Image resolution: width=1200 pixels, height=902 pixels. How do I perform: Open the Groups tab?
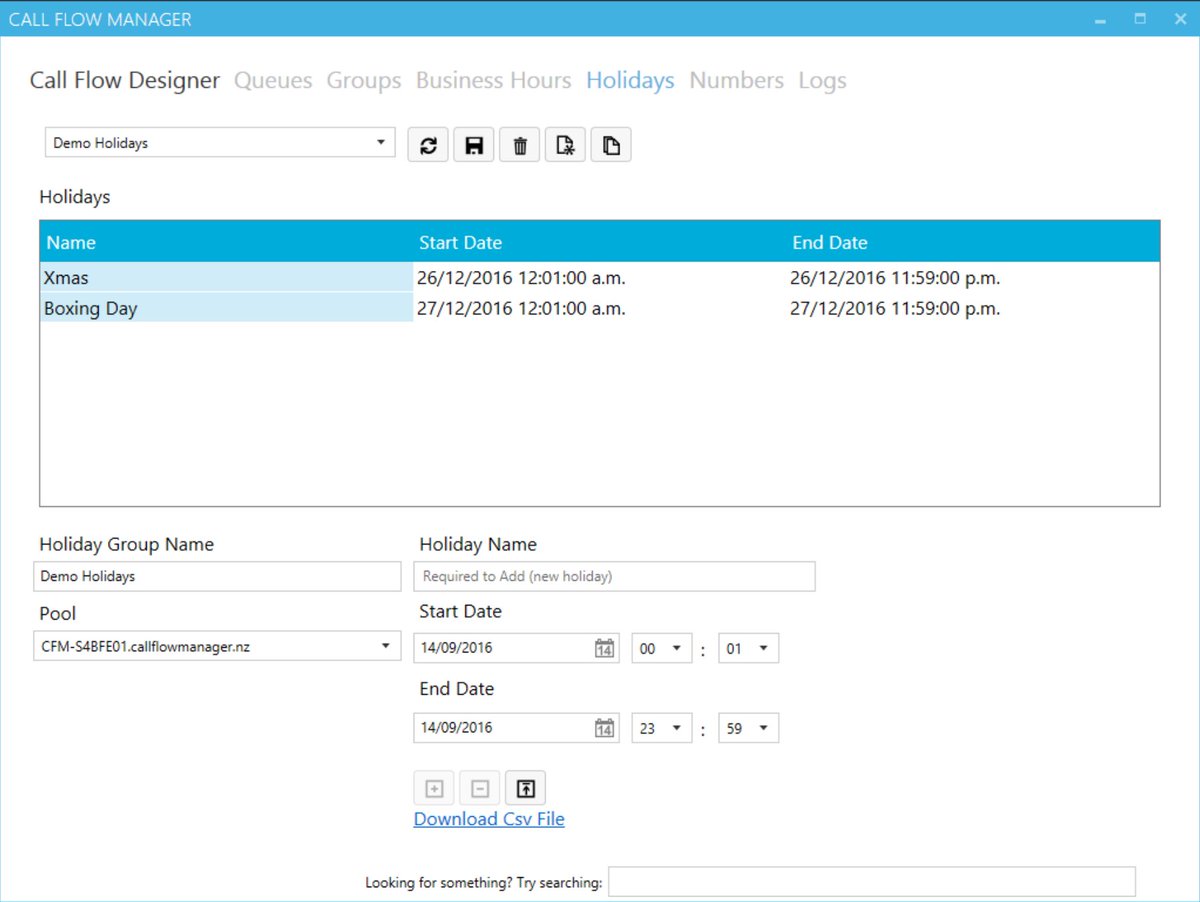coord(364,81)
